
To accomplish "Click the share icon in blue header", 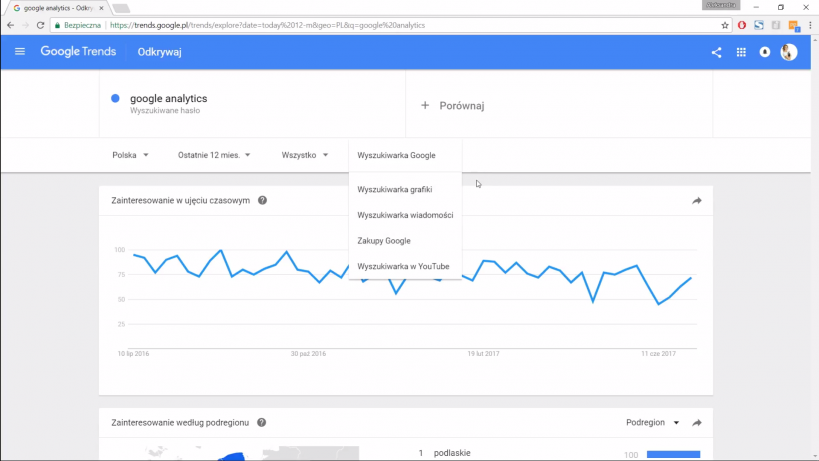I will [716, 52].
